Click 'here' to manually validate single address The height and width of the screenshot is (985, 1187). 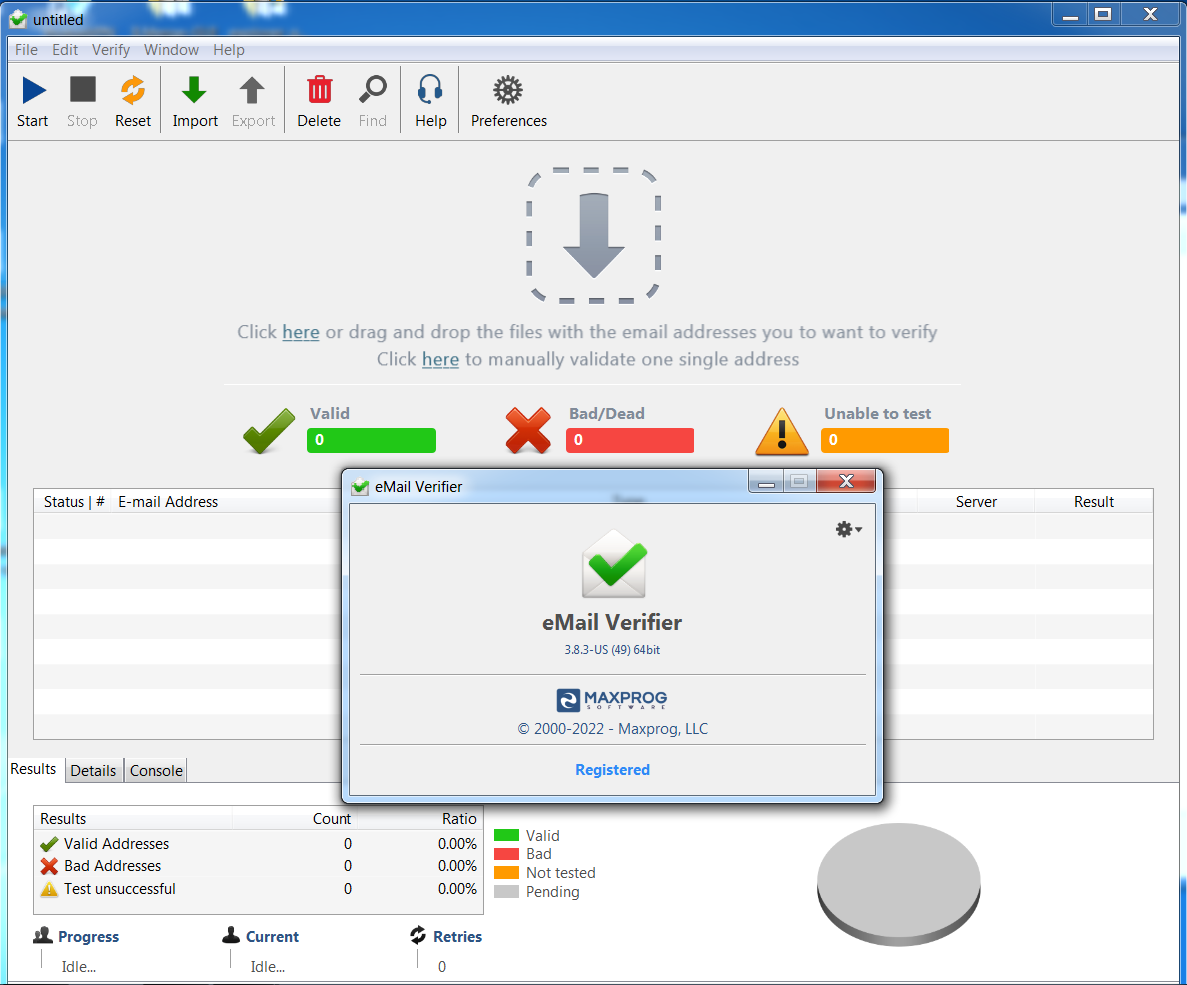tap(440, 359)
